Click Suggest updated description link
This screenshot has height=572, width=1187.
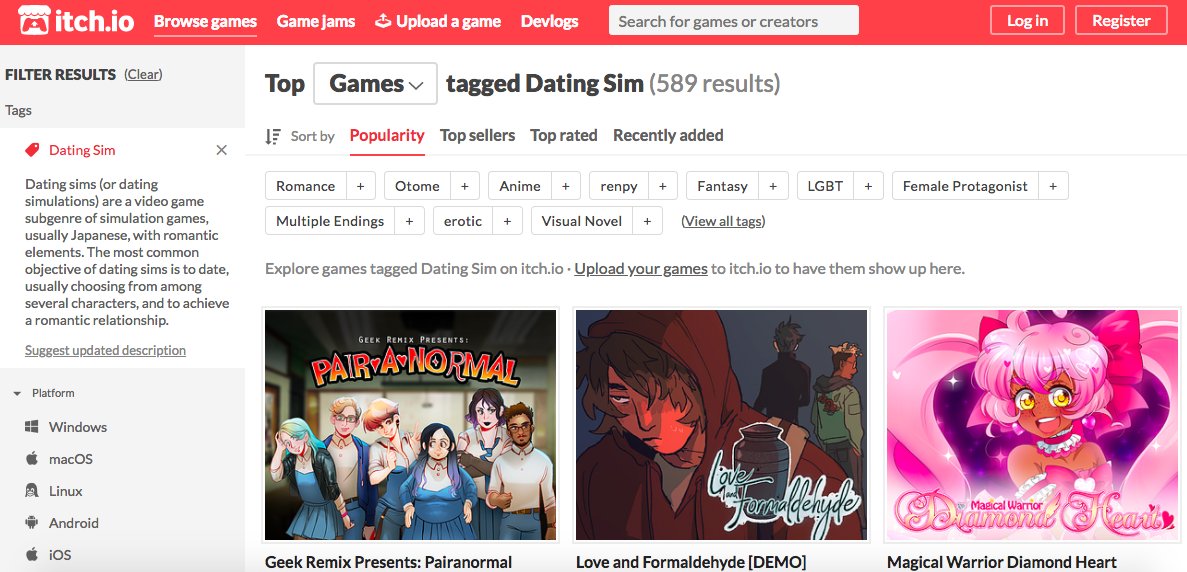(105, 350)
